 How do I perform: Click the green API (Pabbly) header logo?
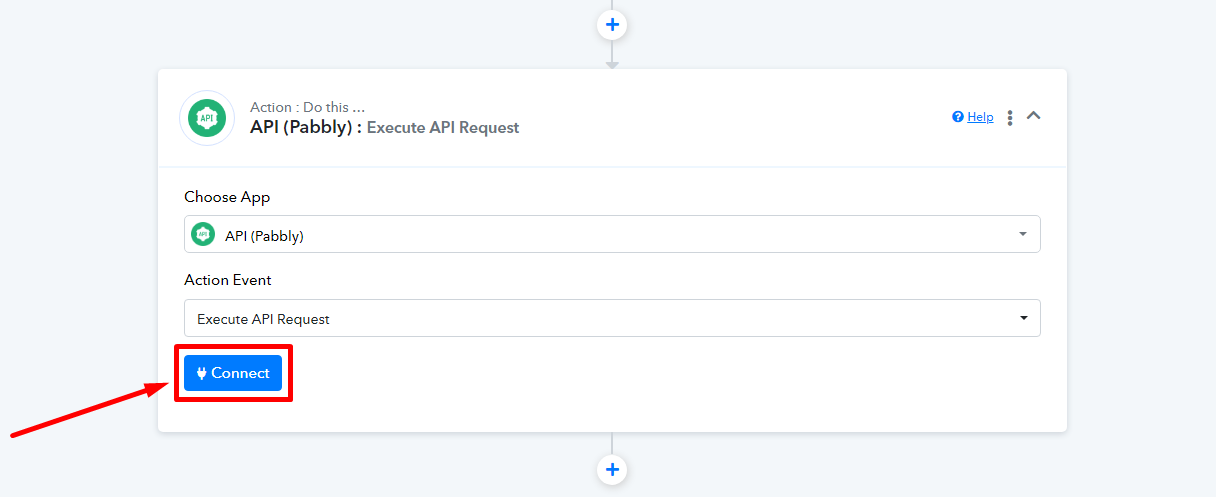207,118
